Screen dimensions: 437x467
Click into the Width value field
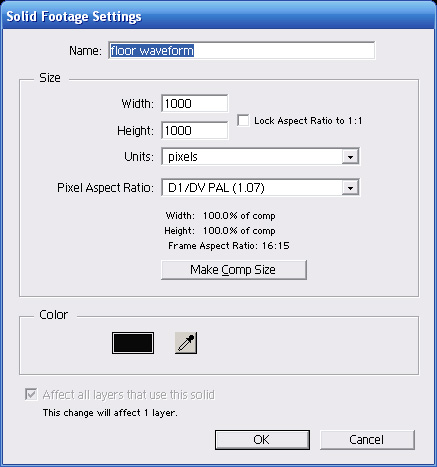pyautogui.click(x=195, y=103)
